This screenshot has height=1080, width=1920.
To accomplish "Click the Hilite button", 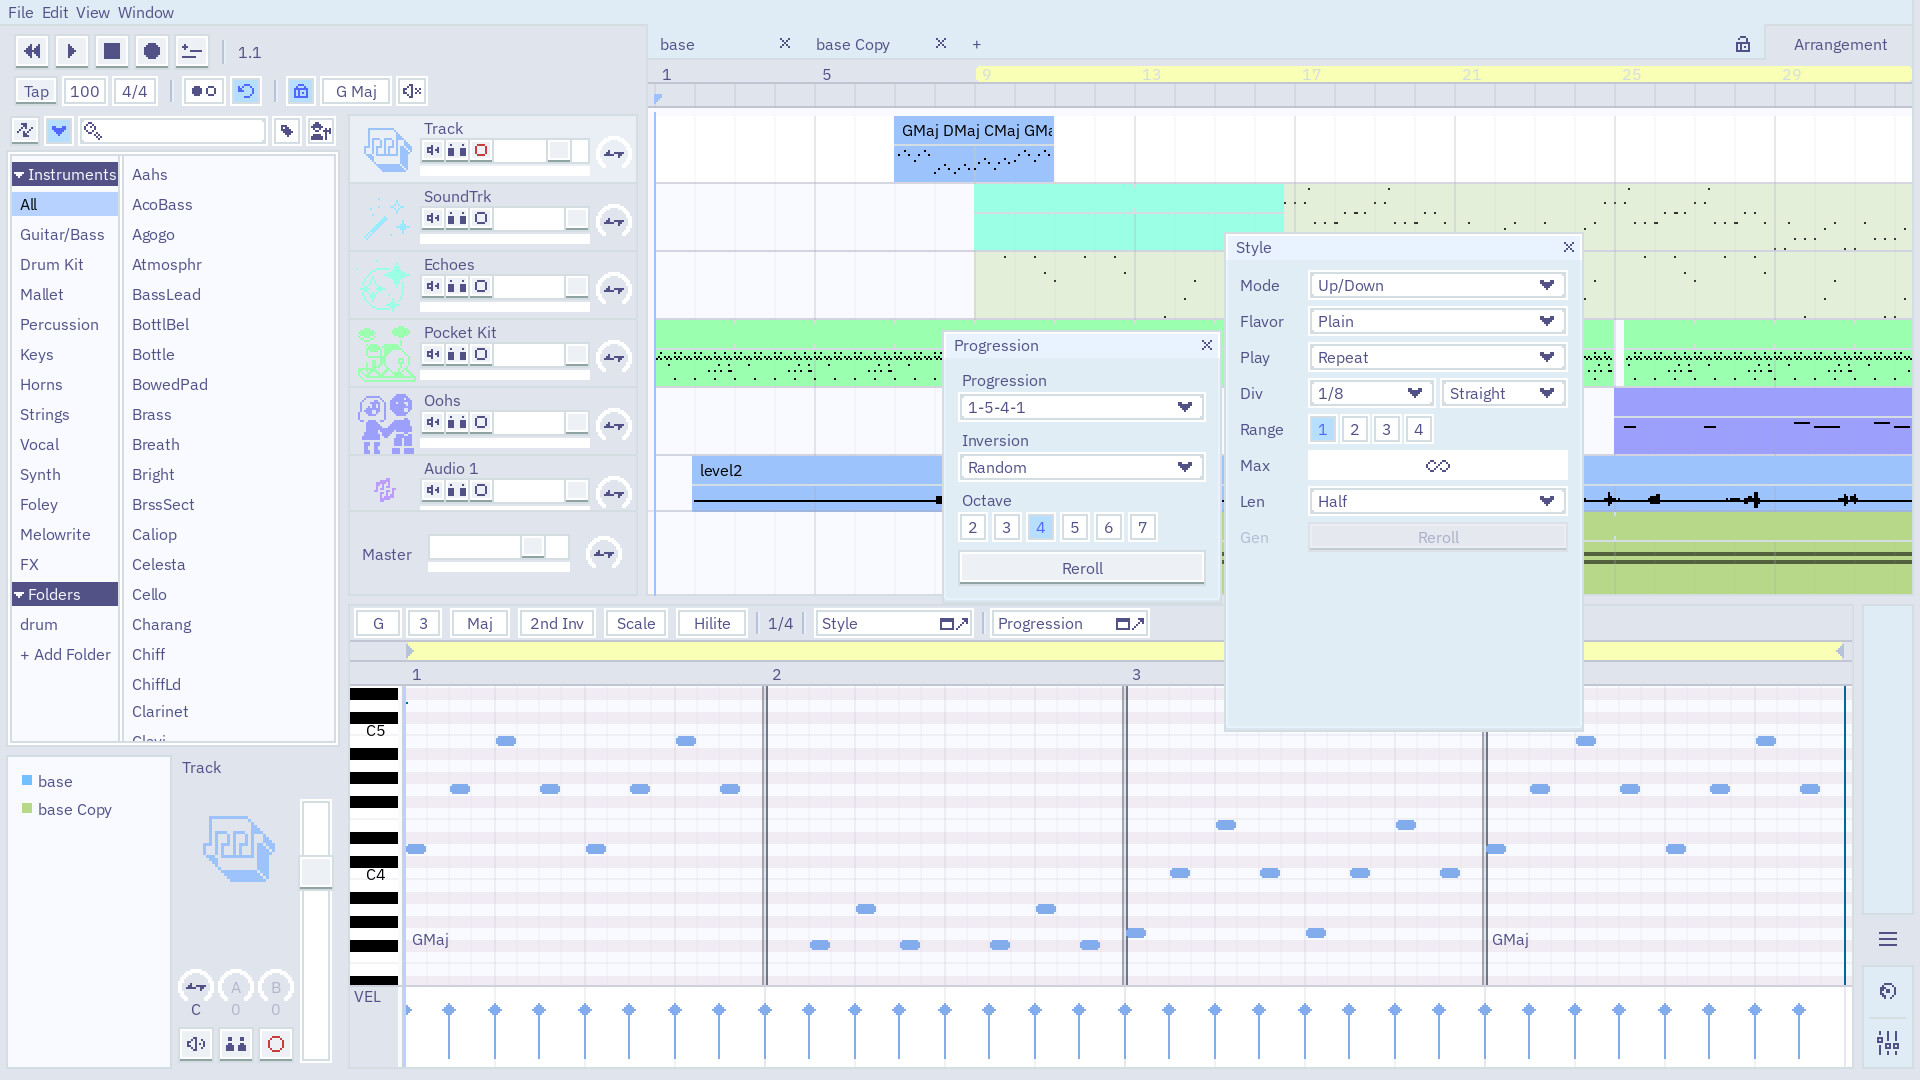I will point(712,623).
